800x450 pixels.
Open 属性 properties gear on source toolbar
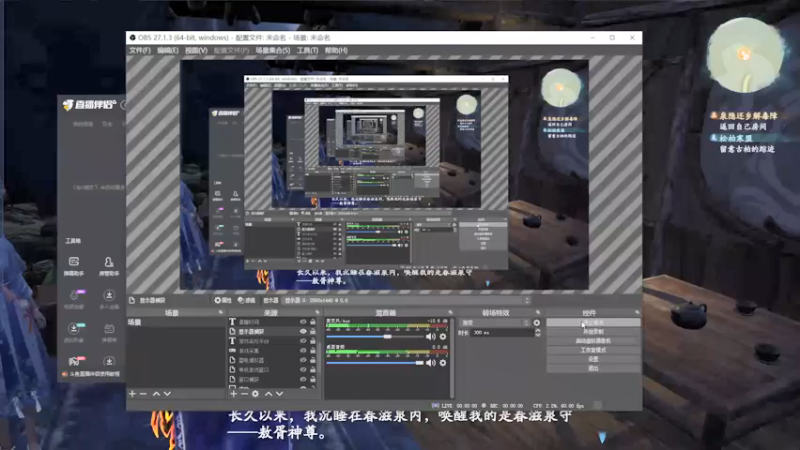click(223, 301)
